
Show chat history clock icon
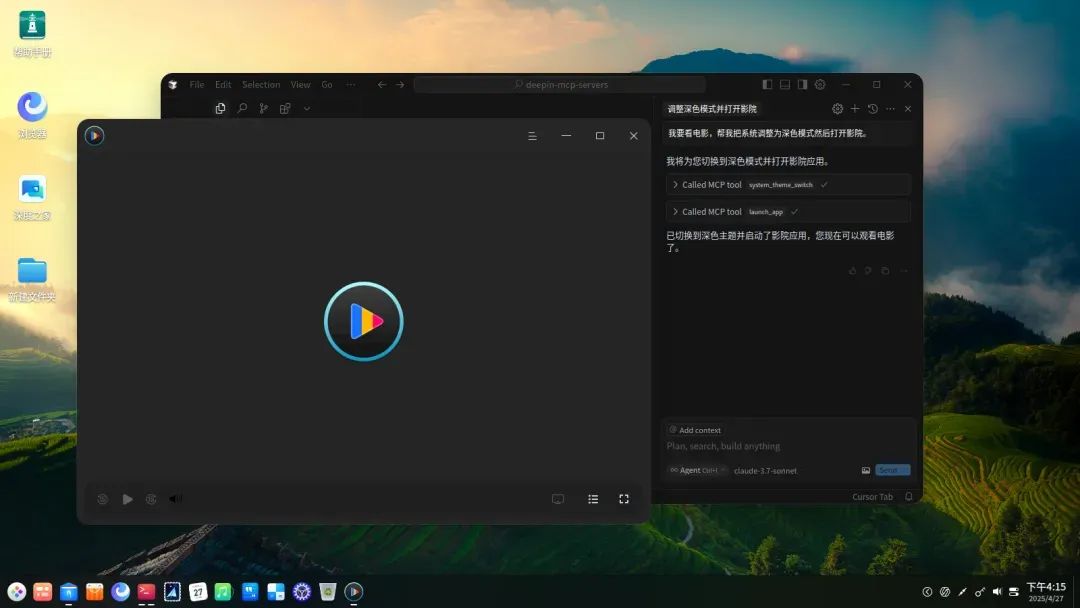pyautogui.click(x=873, y=109)
